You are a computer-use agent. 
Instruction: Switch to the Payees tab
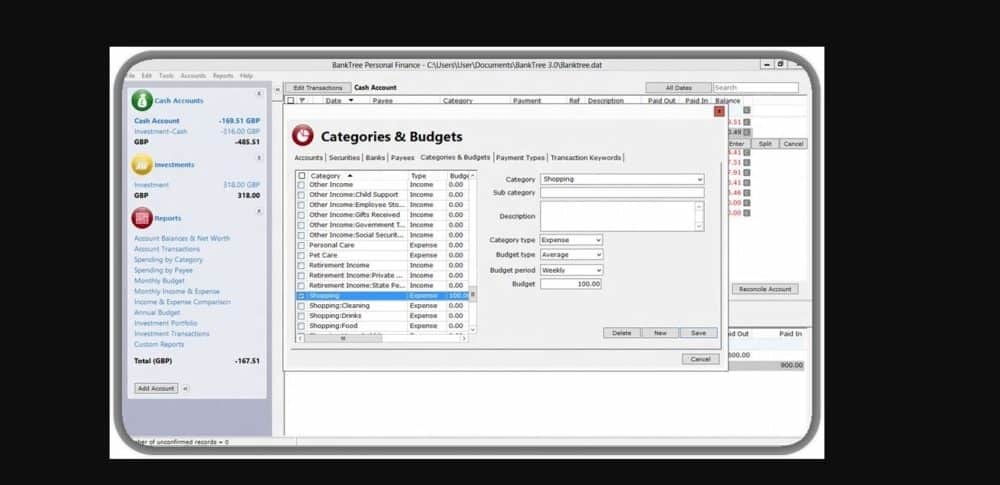pos(403,158)
